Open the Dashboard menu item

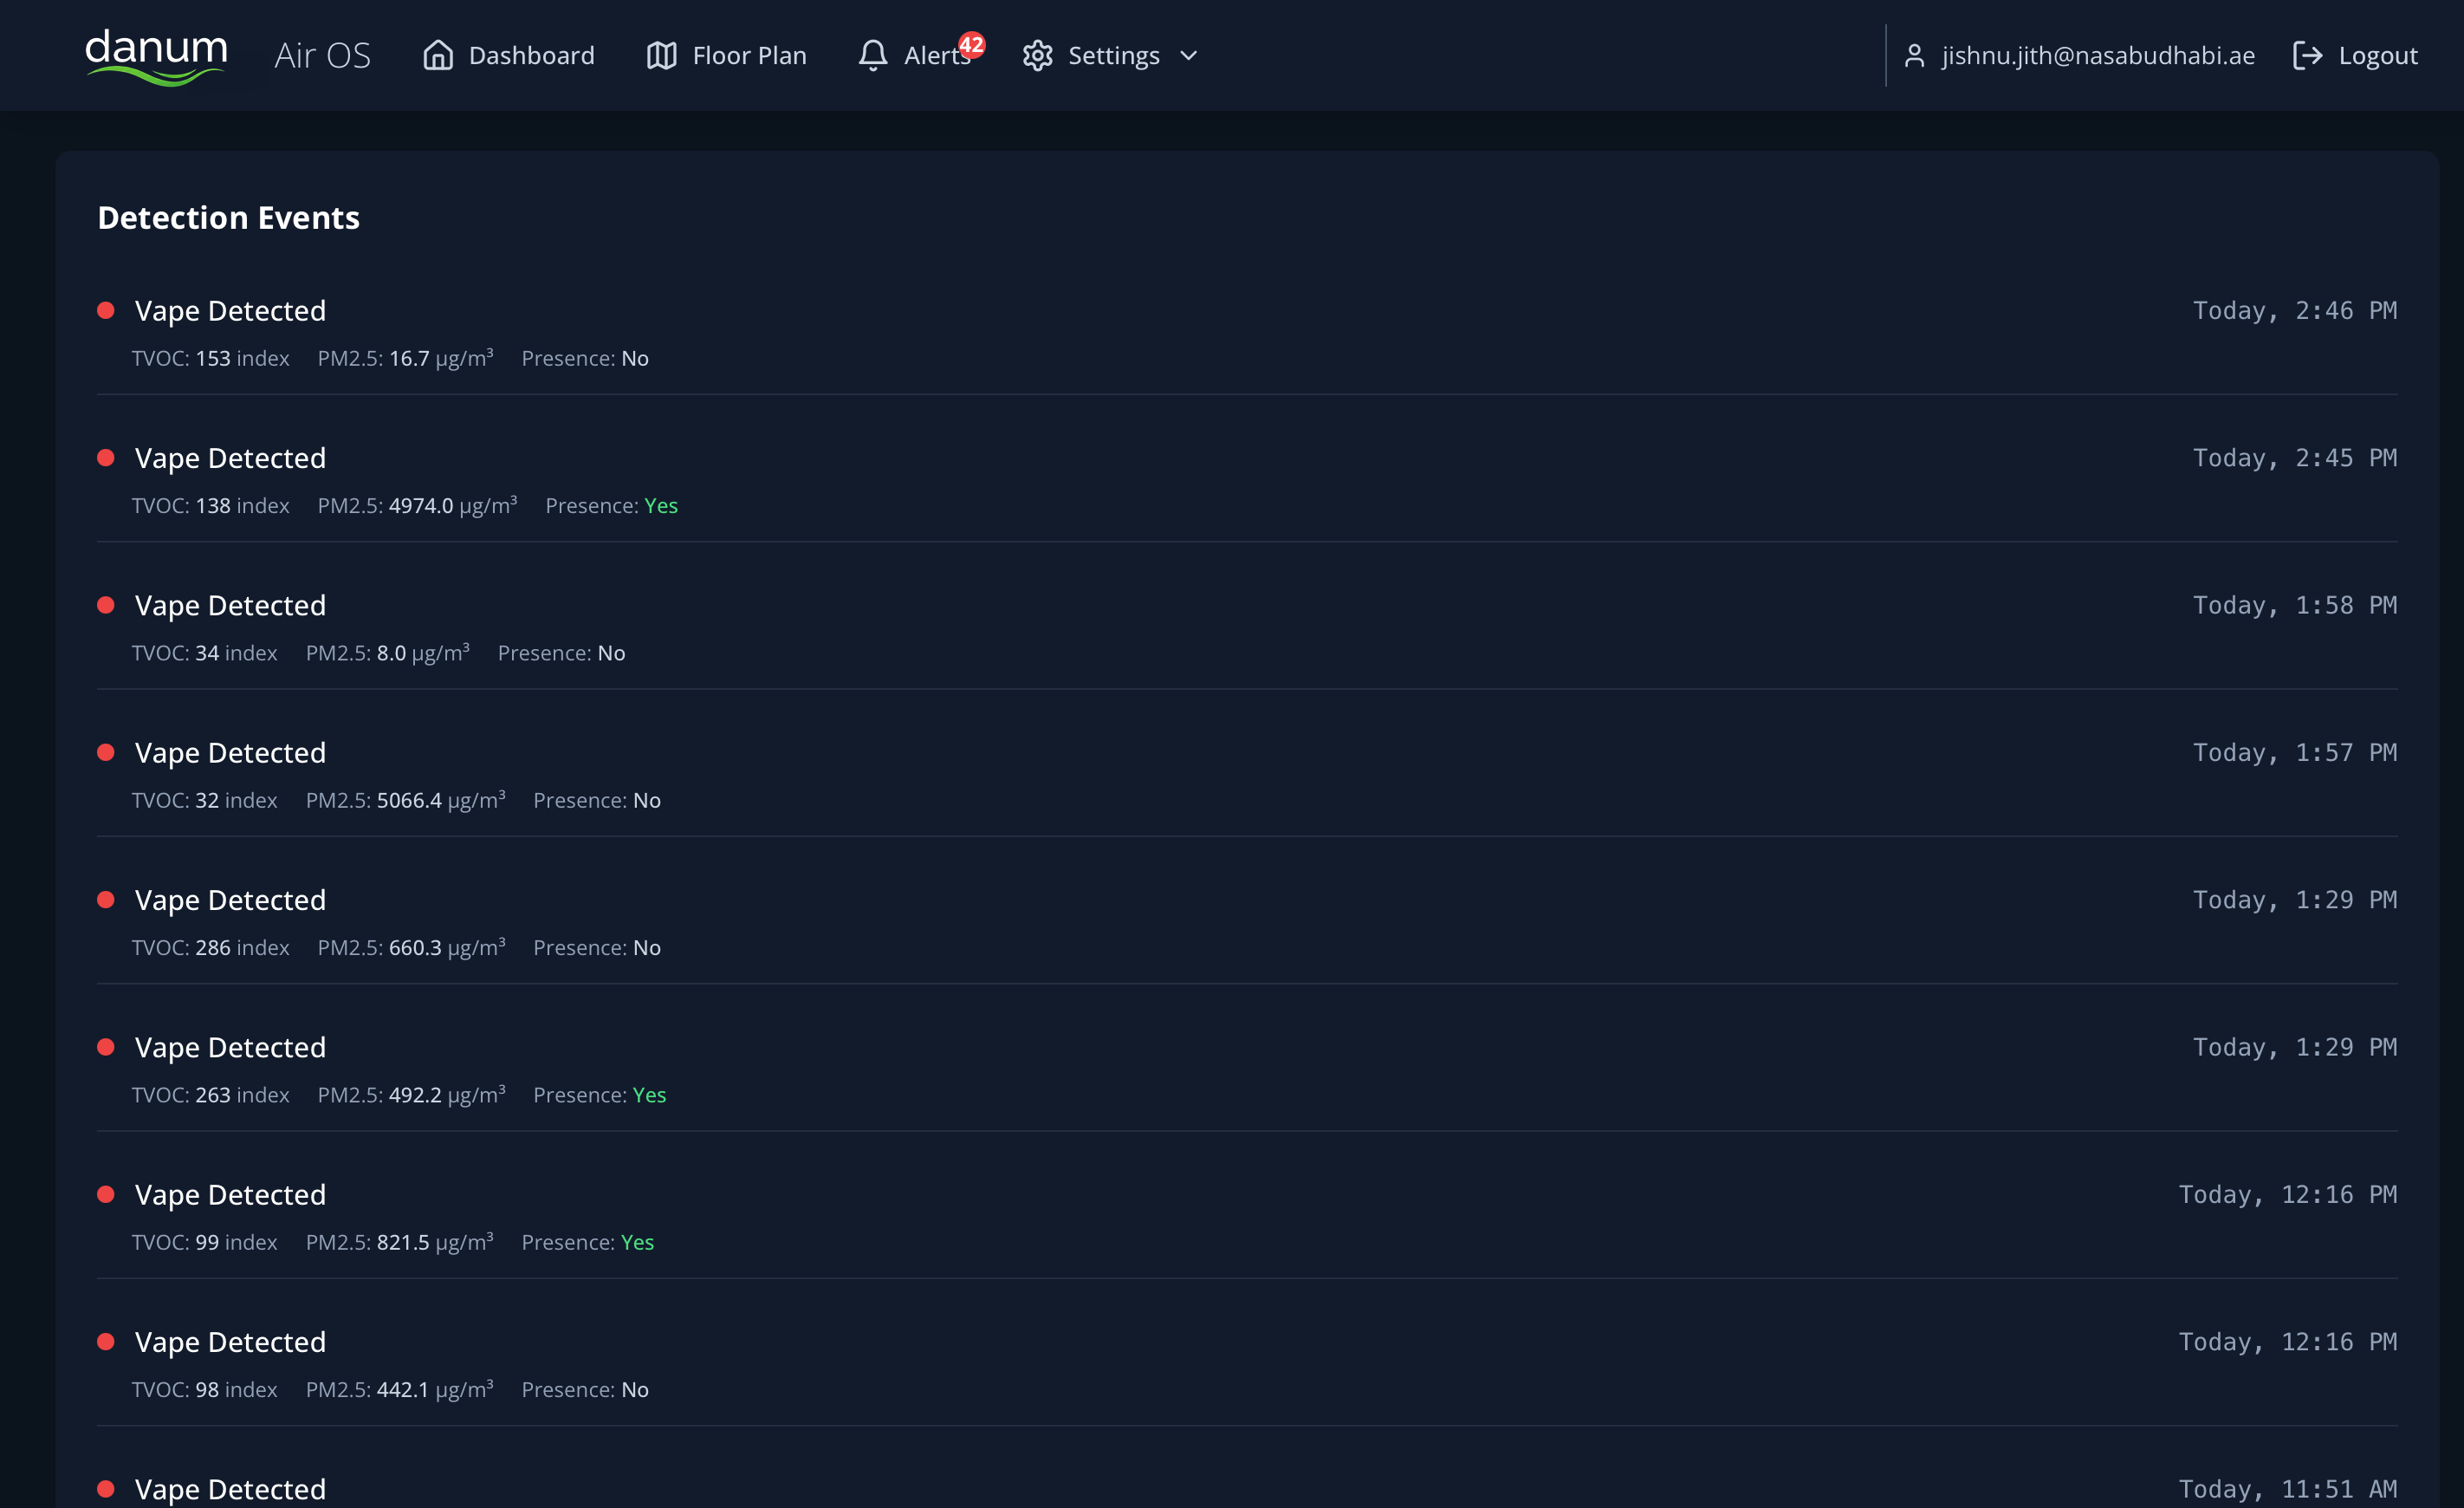click(531, 56)
